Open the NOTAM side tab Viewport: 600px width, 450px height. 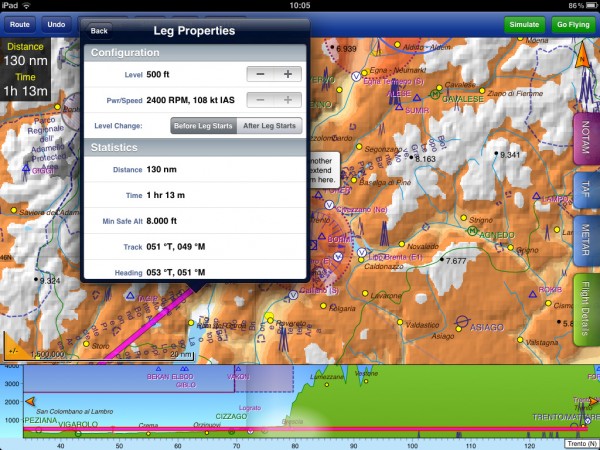[585, 137]
